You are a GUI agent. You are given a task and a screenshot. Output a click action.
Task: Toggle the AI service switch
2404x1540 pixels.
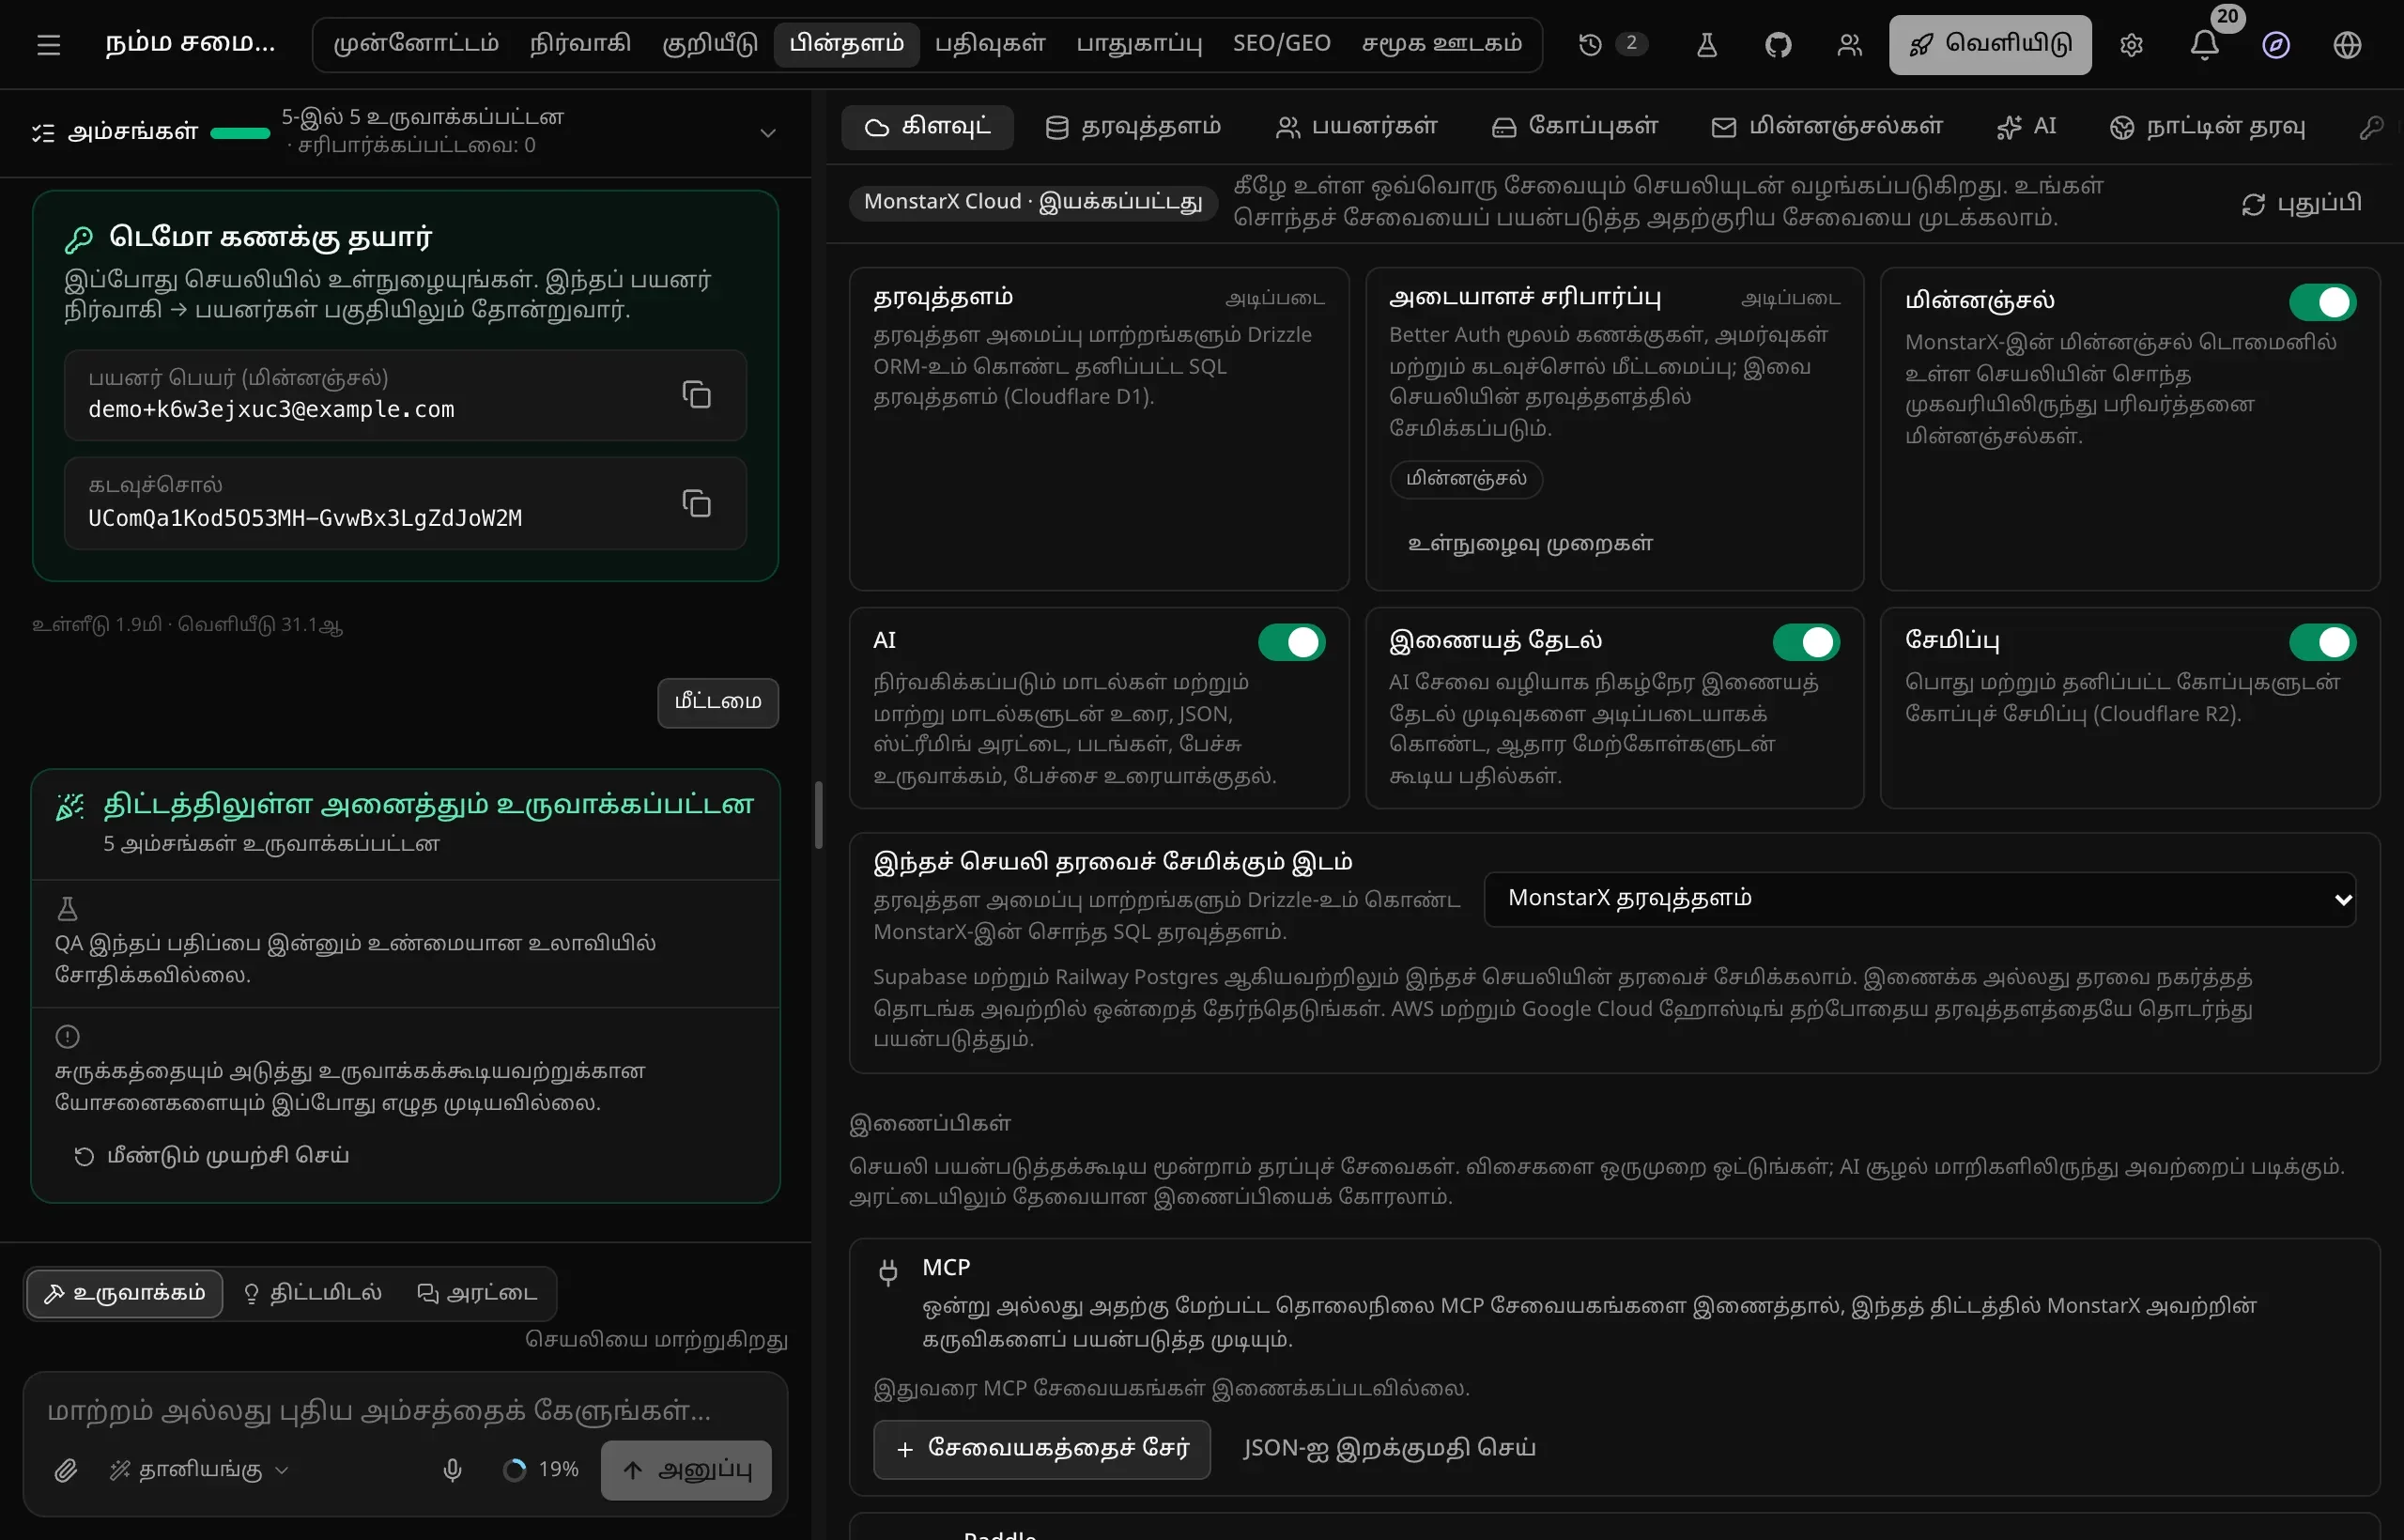(x=1291, y=642)
